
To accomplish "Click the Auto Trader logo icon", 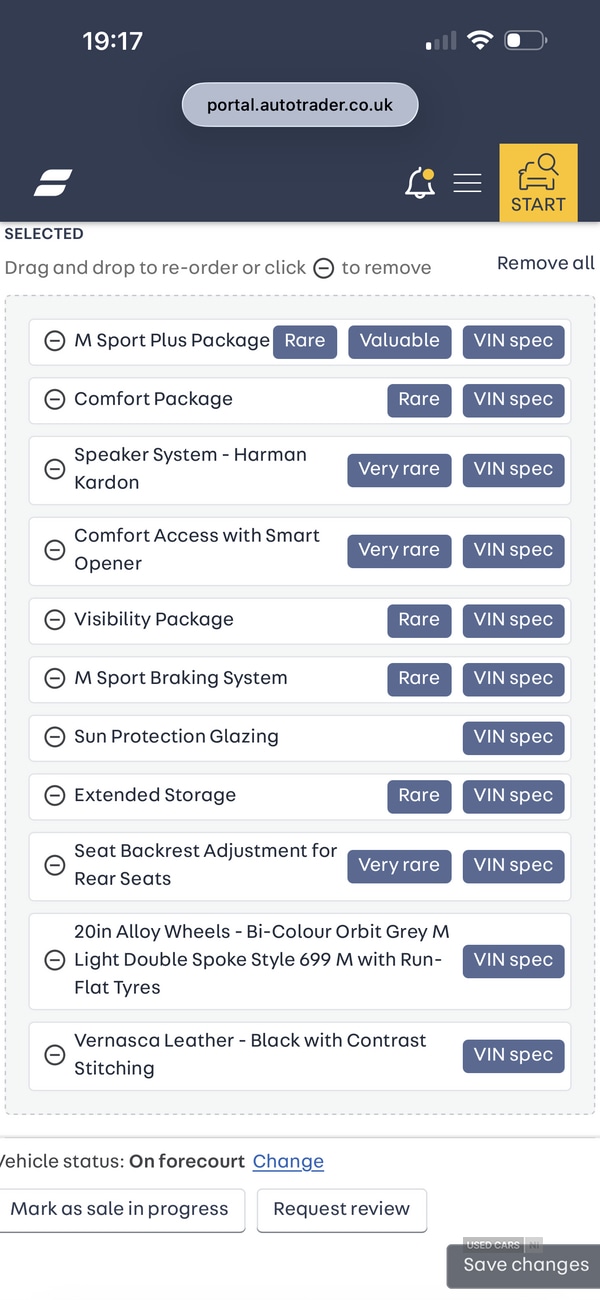I will pyautogui.click(x=53, y=182).
